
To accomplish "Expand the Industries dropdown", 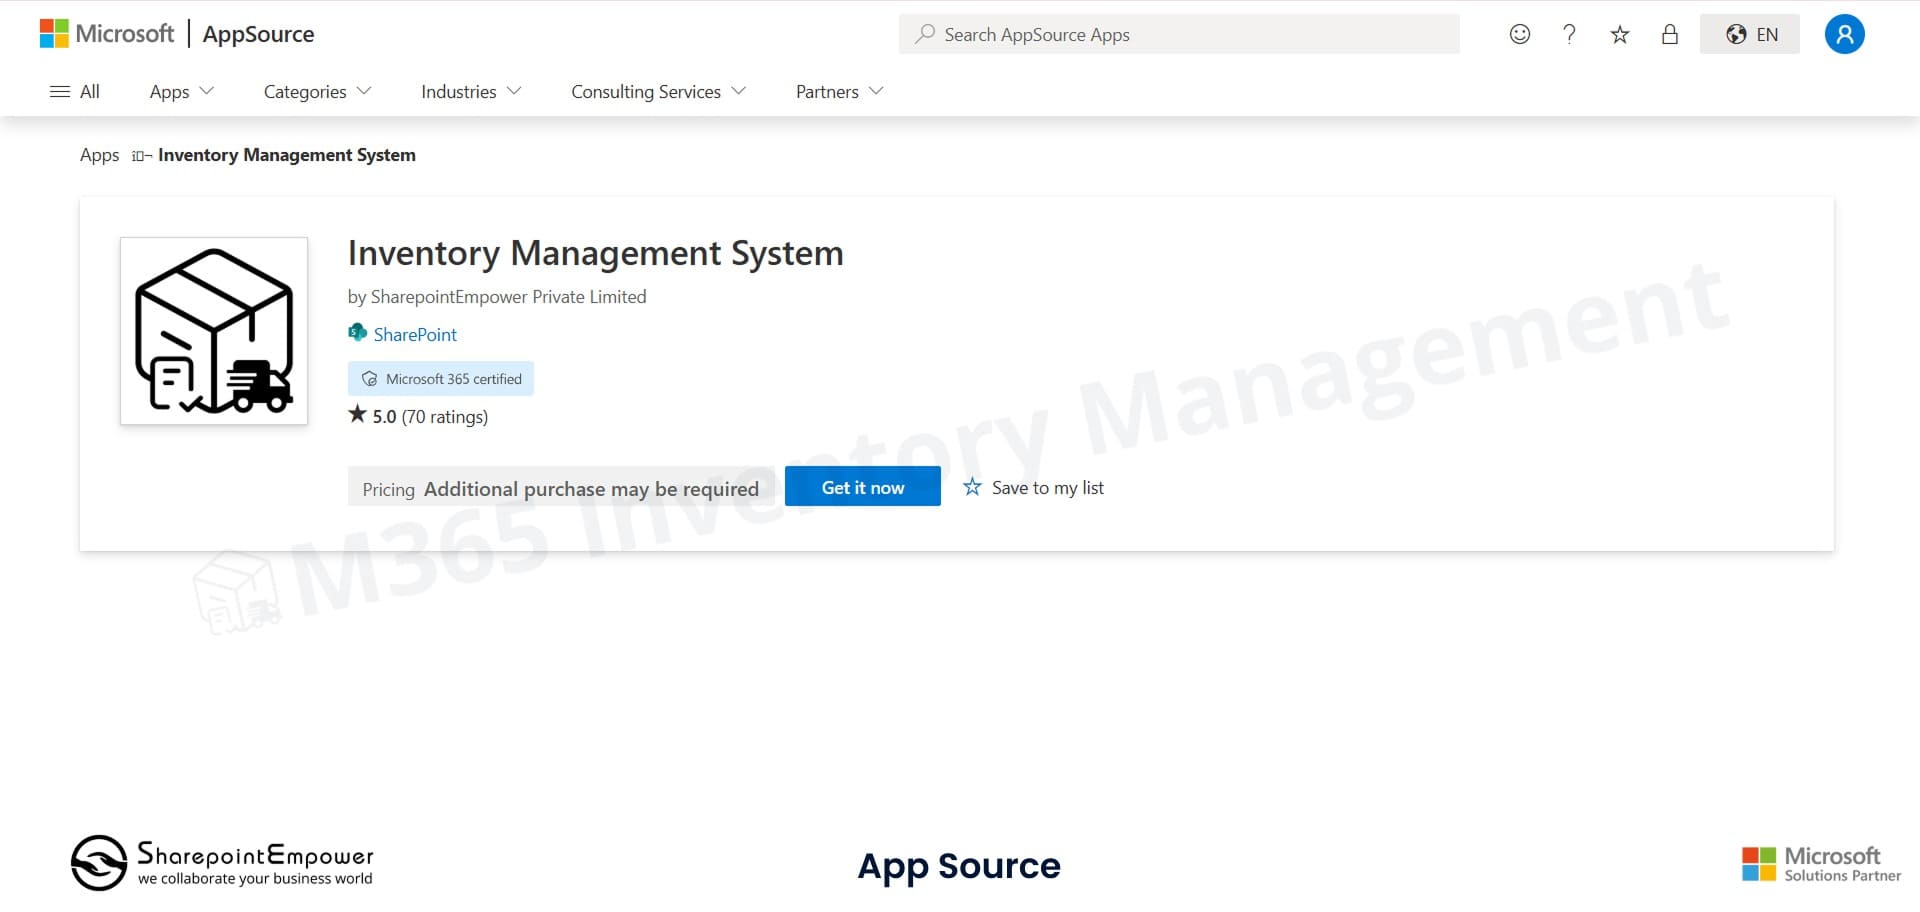I will click(471, 91).
